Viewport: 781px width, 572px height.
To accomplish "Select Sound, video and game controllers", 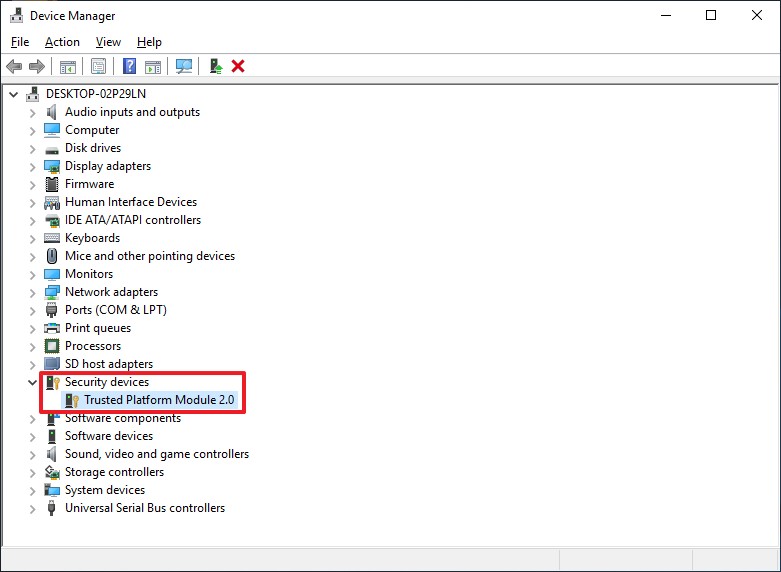I will click(156, 454).
